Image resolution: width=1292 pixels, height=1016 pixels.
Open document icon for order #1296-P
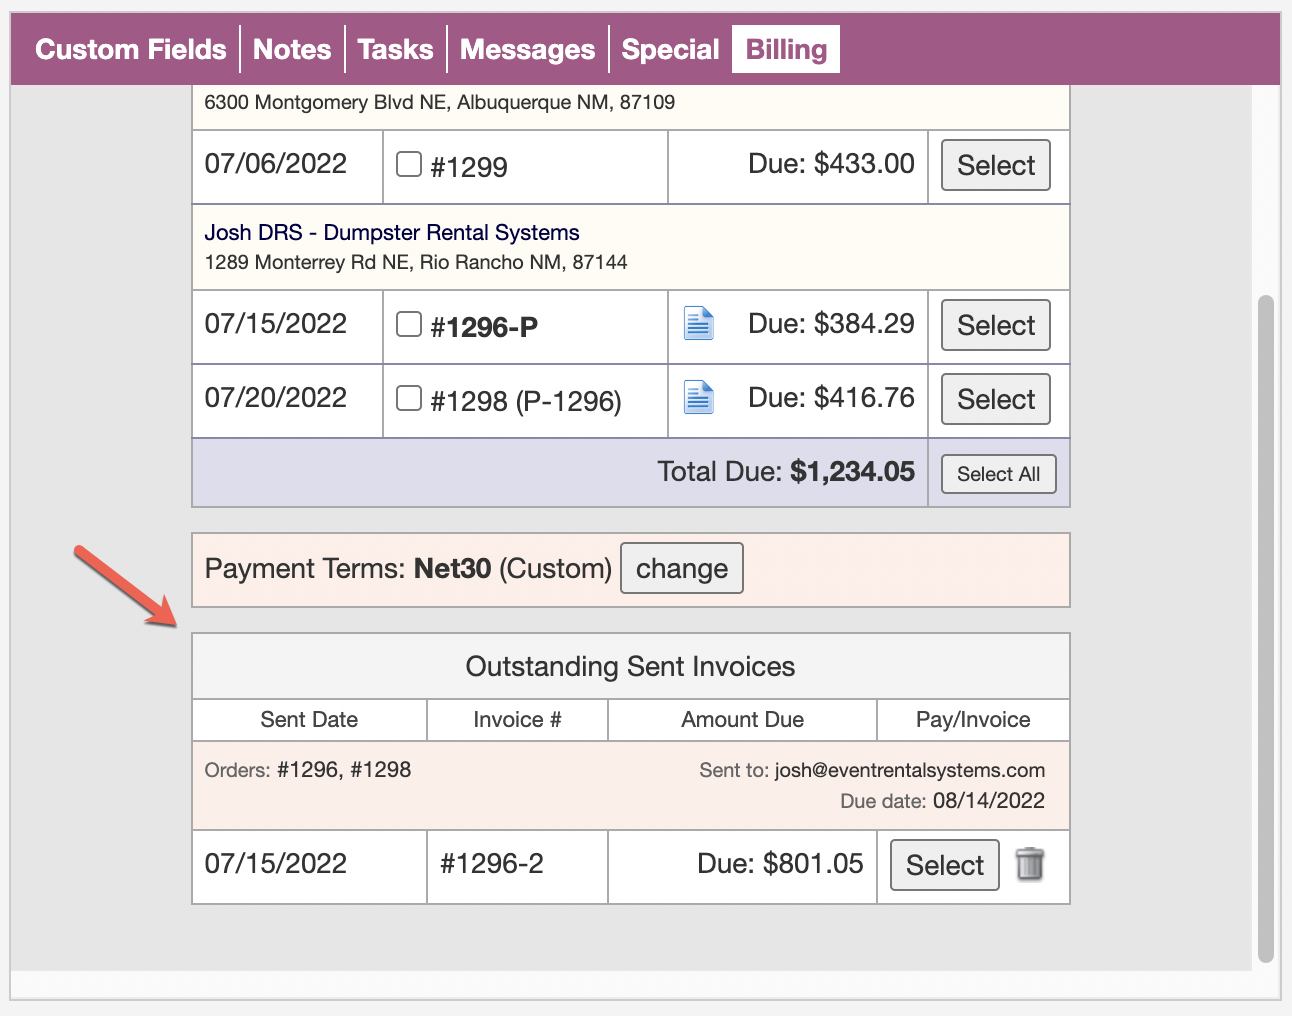[698, 324]
